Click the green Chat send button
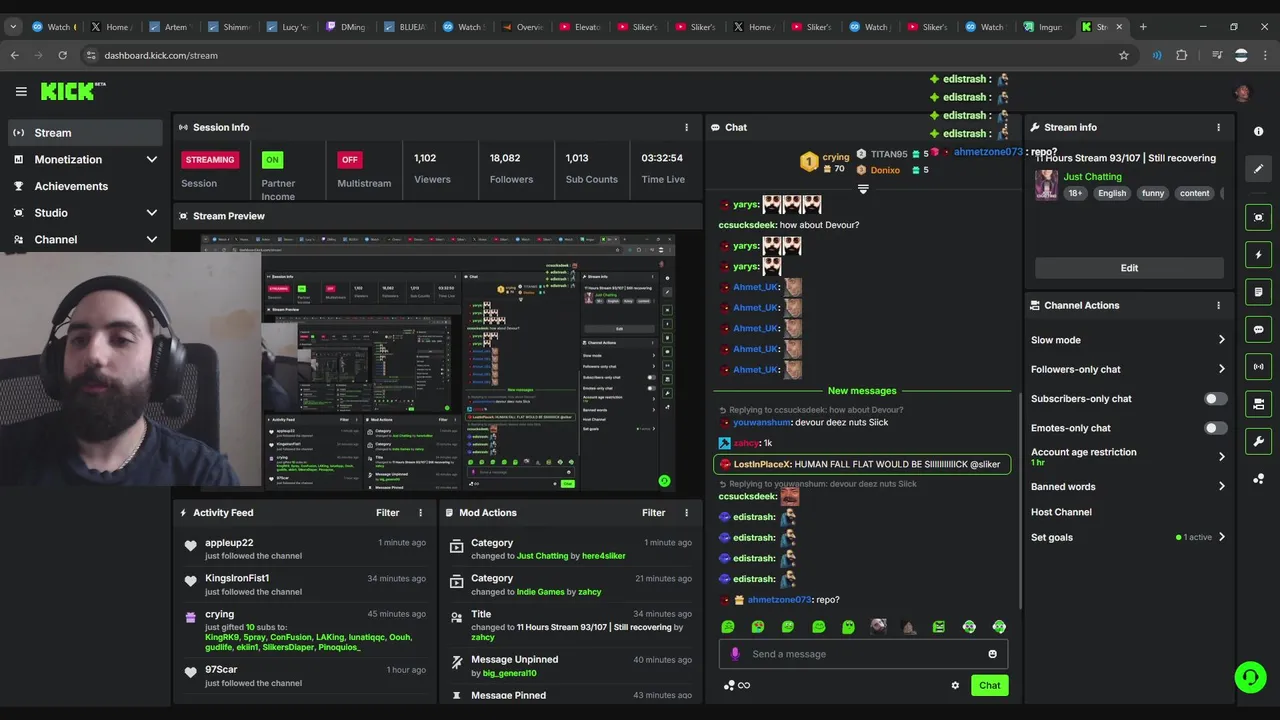Viewport: 1280px width, 720px height. 989,685
